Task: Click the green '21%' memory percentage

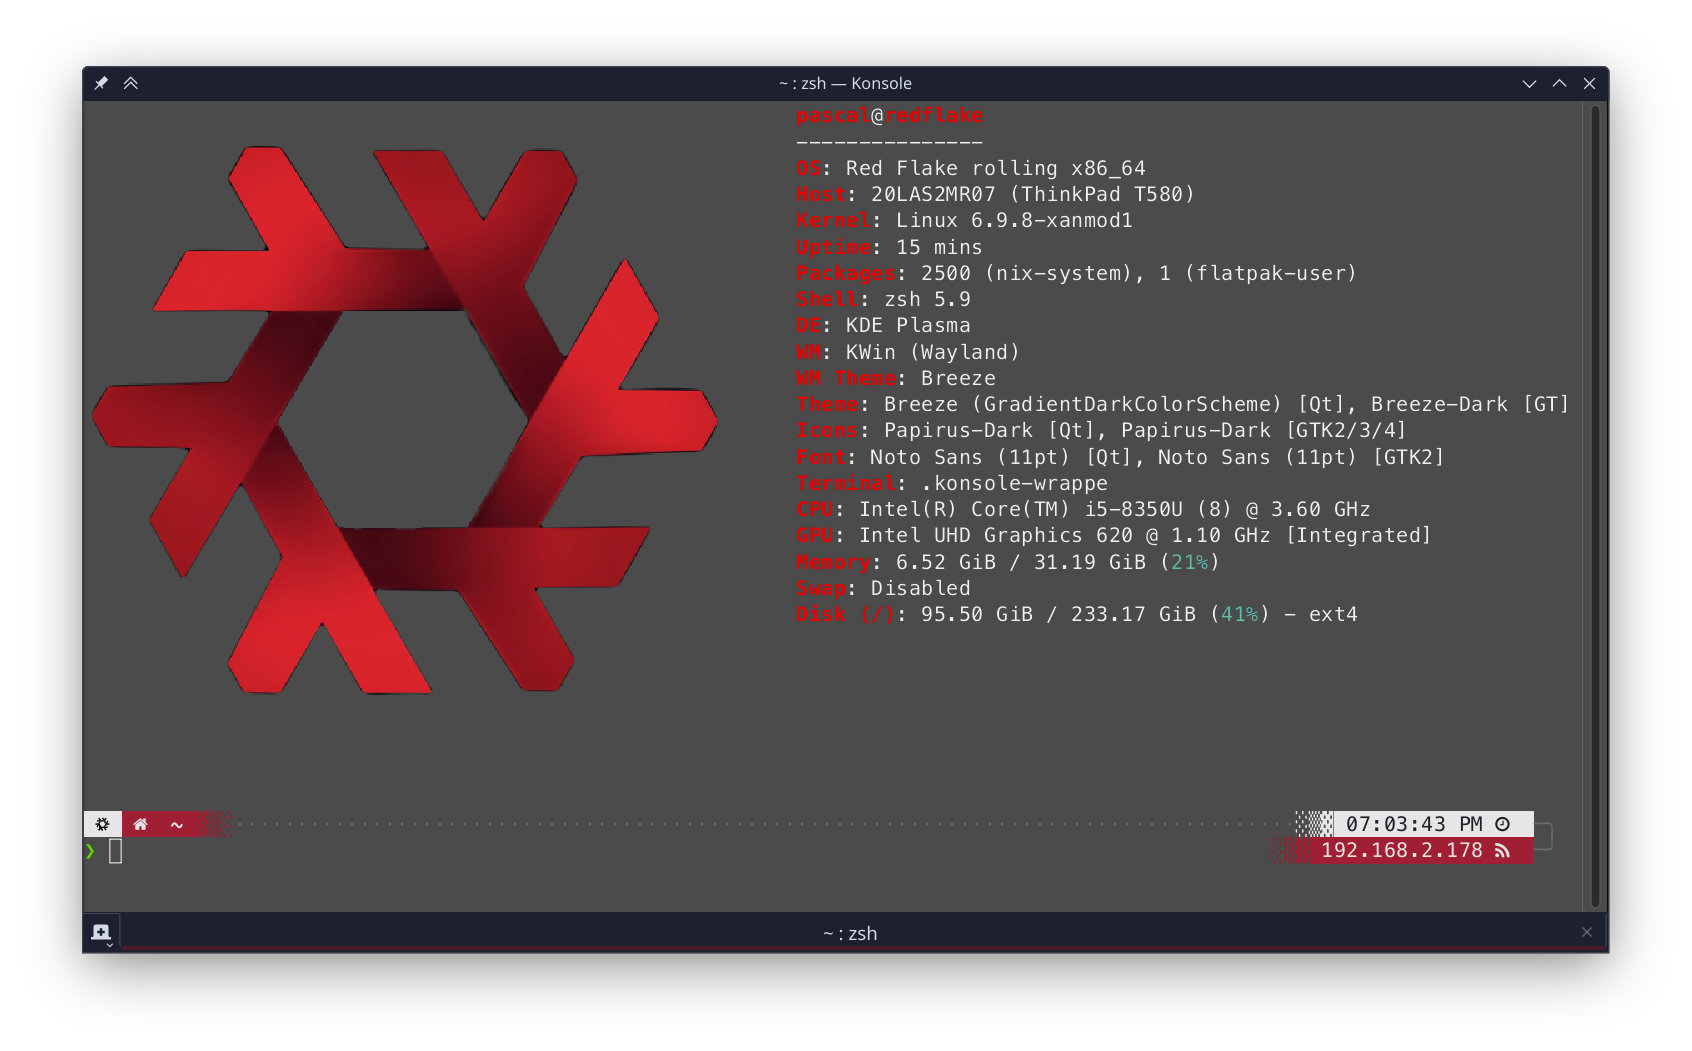Action: pos(1190,562)
